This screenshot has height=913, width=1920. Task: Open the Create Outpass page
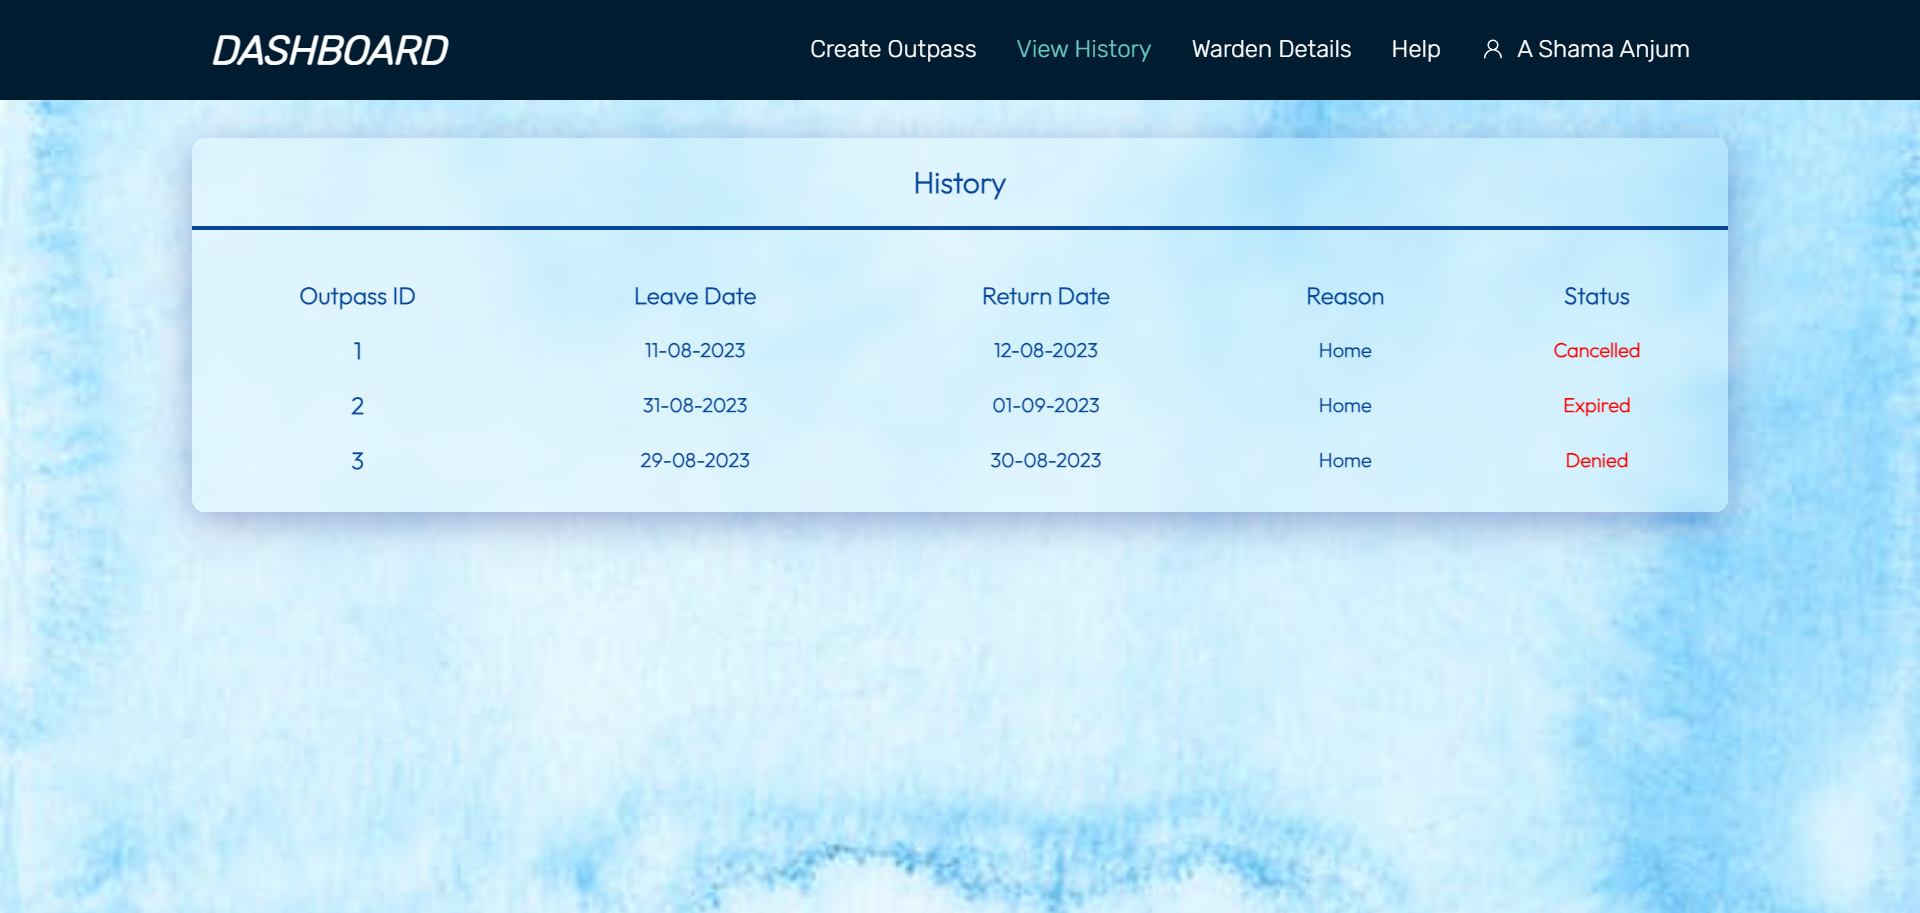click(893, 49)
